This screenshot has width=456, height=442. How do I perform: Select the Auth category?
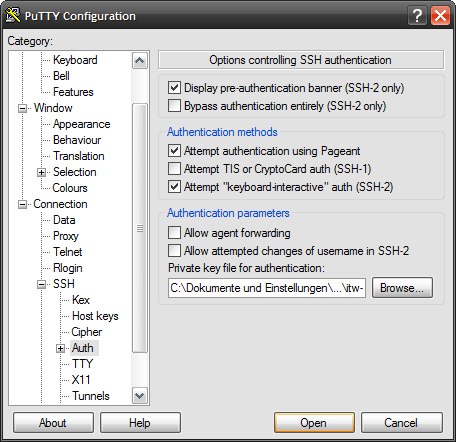83,348
